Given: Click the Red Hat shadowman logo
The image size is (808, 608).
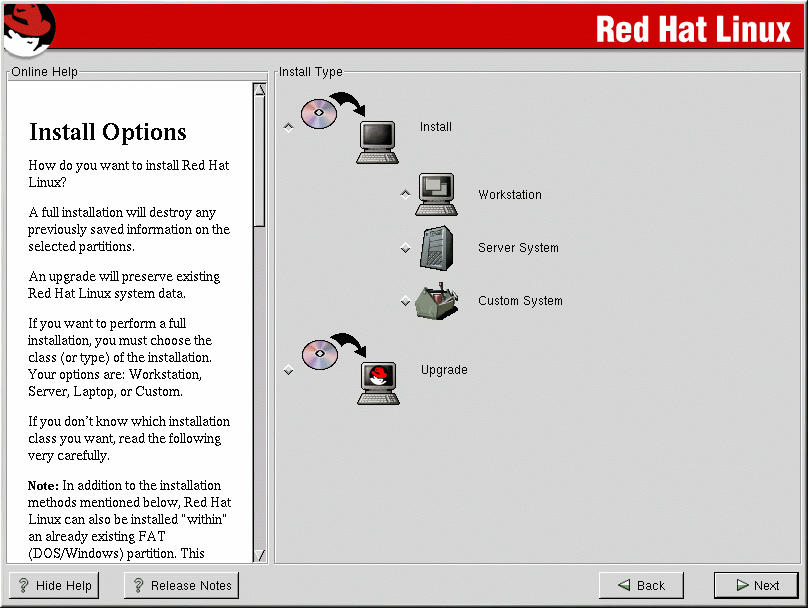Looking at the screenshot, I should coord(28,27).
